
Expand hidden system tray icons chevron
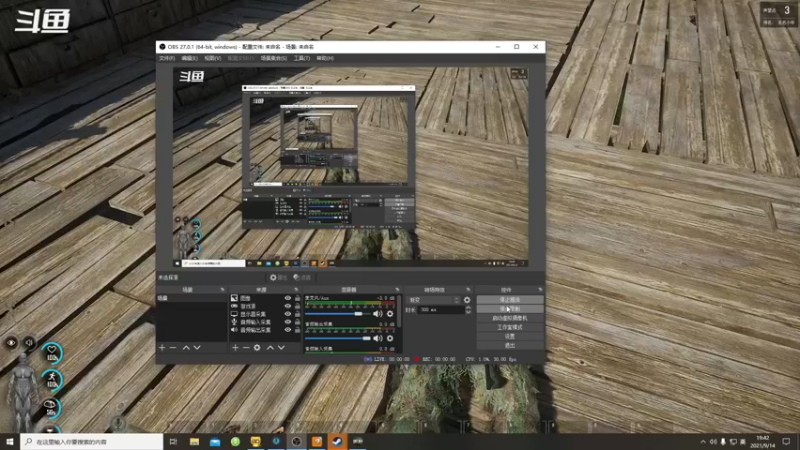pyautogui.click(x=703, y=442)
